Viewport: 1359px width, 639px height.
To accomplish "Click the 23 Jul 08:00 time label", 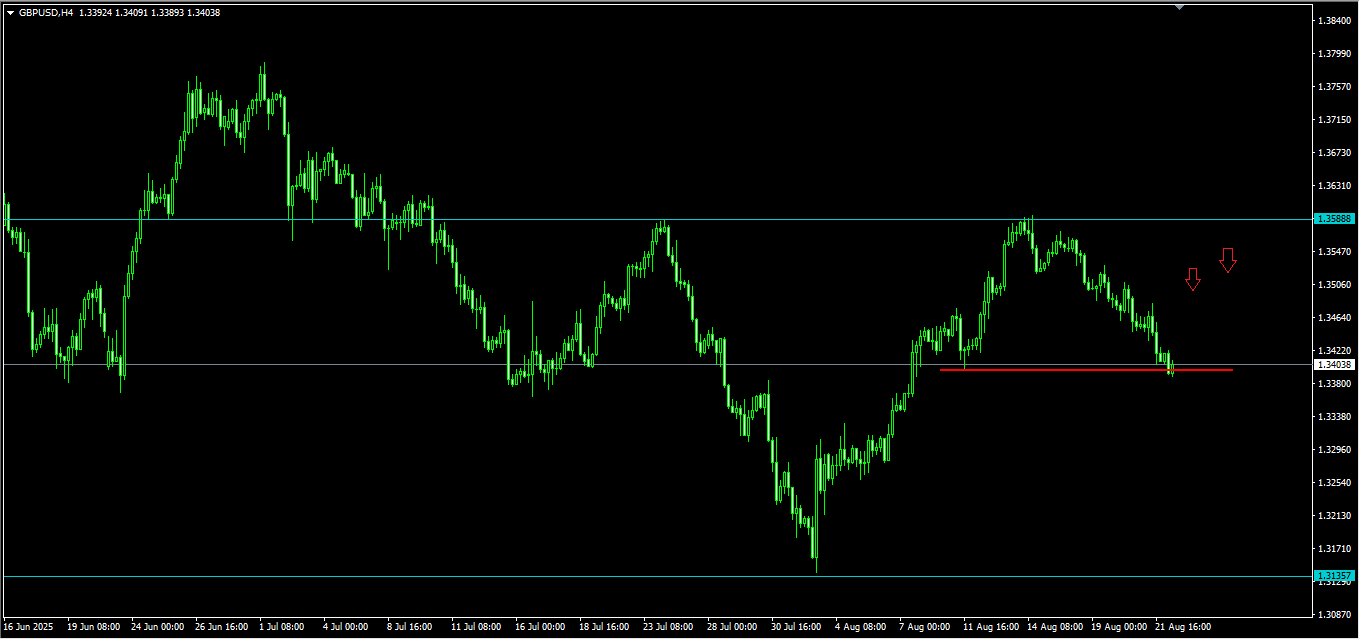I will coord(668,627).
